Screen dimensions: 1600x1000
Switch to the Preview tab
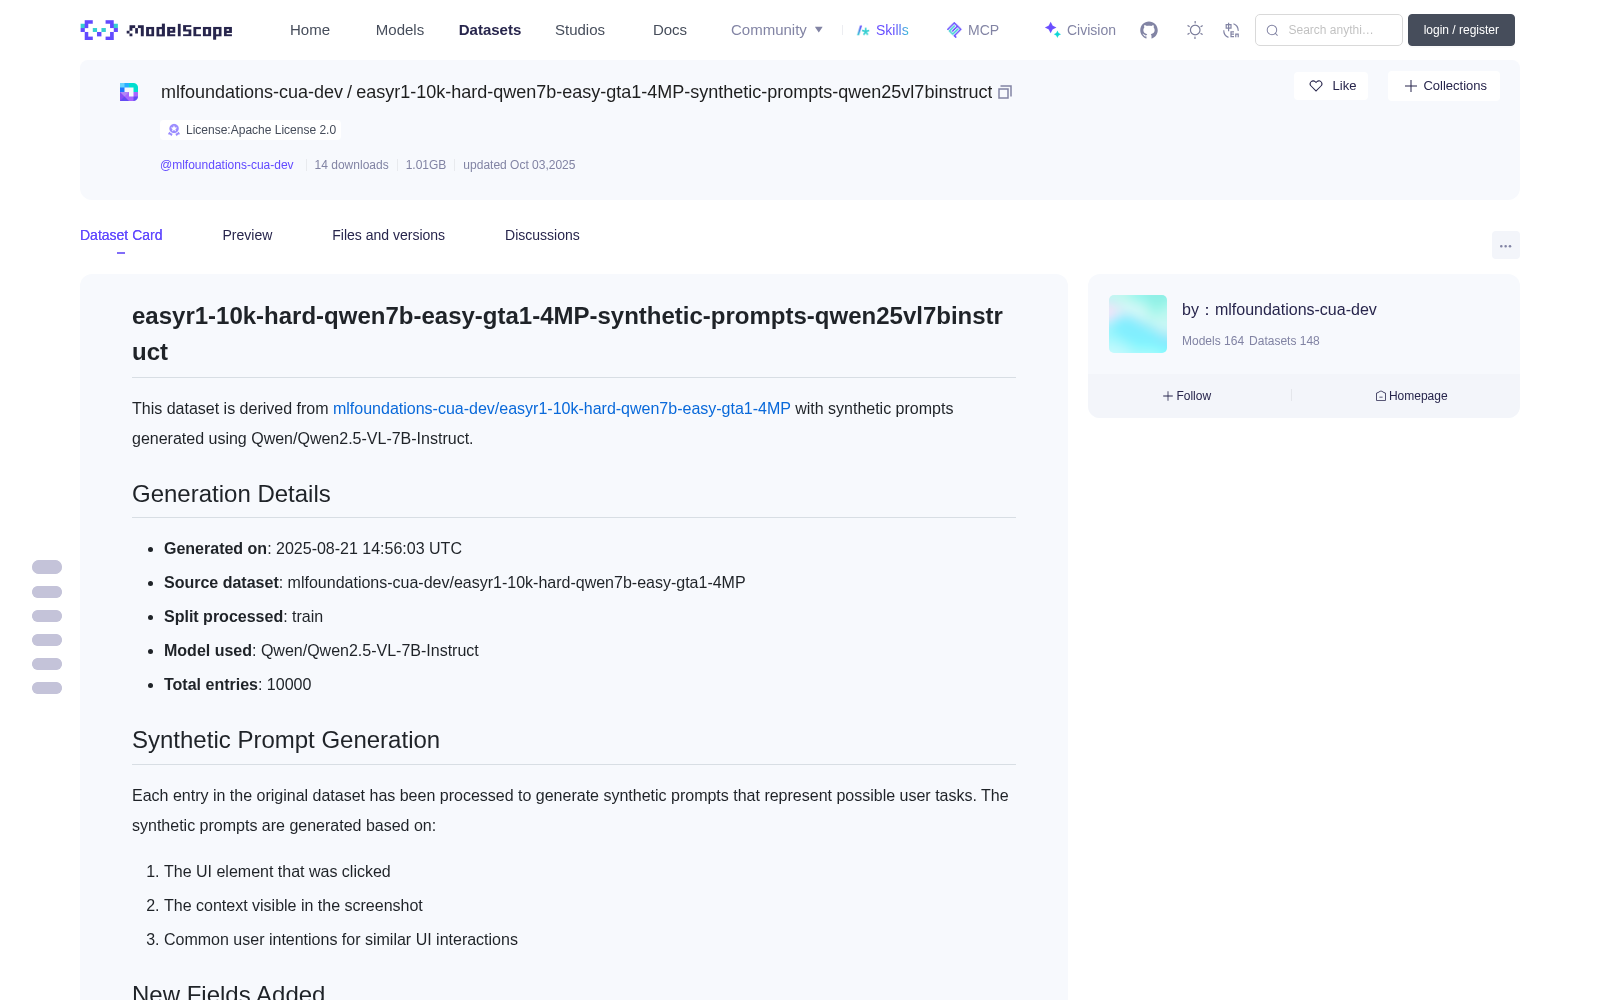247,235
